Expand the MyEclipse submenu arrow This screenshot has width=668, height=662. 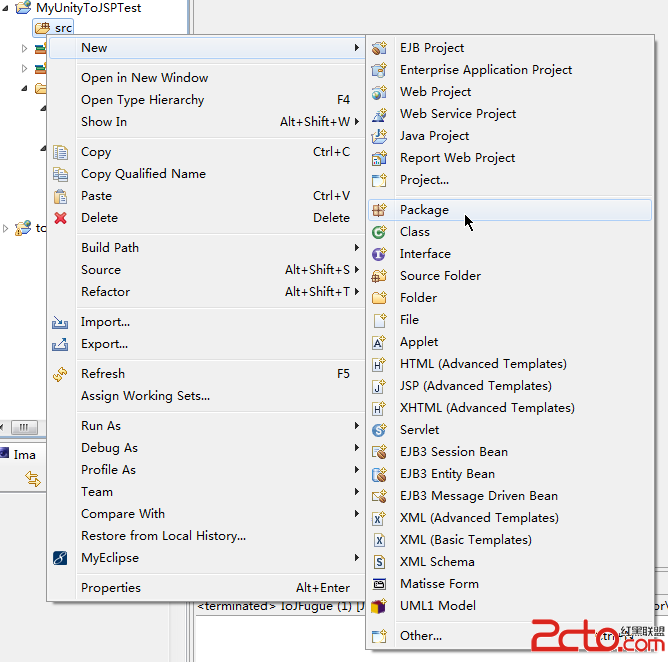[x=357, y=558]
